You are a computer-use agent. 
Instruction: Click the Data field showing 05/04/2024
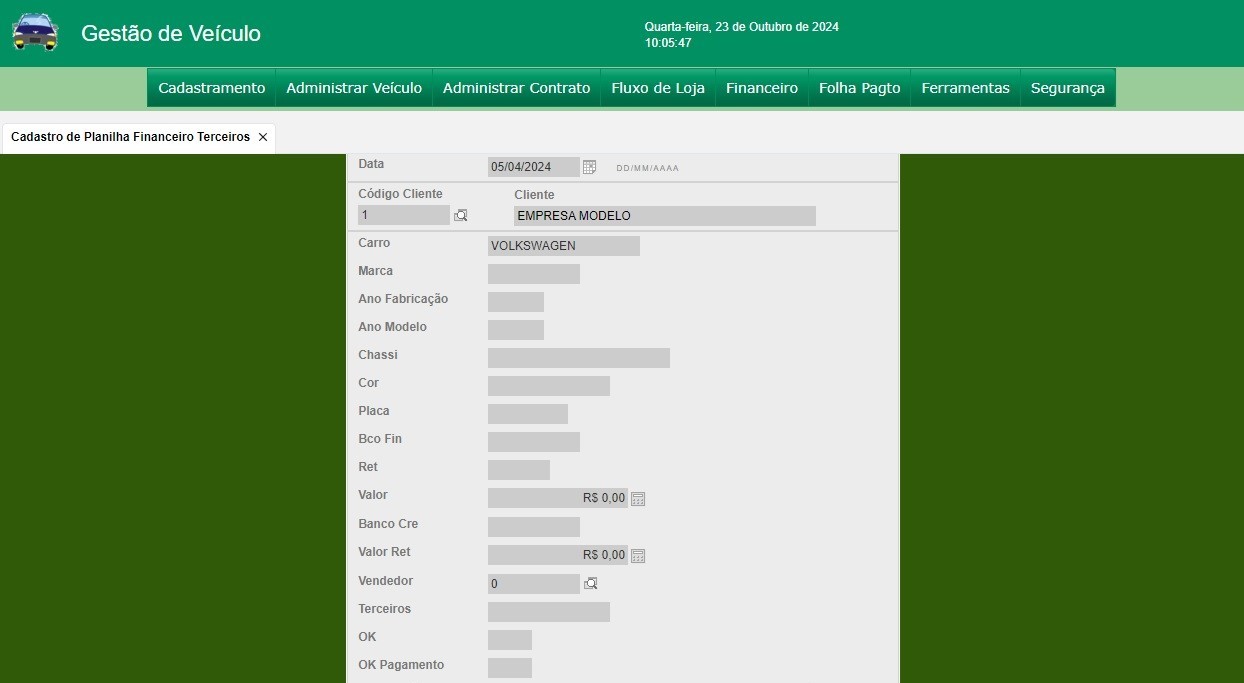tap(533, 167)
